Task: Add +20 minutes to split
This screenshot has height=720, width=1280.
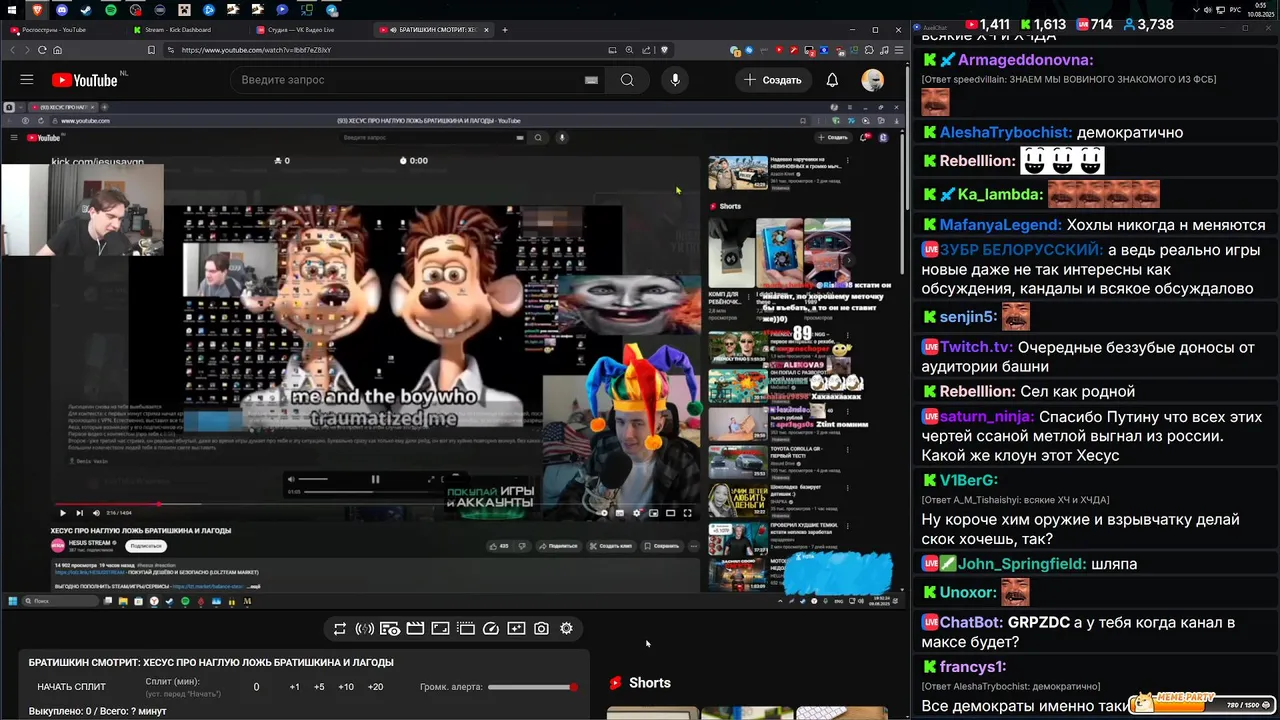Action: 375,687
